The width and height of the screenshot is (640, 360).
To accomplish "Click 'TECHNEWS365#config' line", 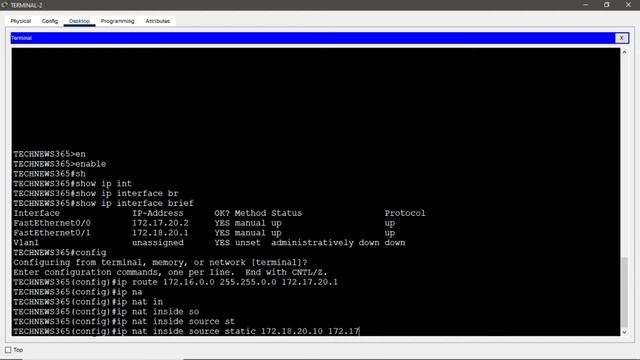I will [60, 253].
